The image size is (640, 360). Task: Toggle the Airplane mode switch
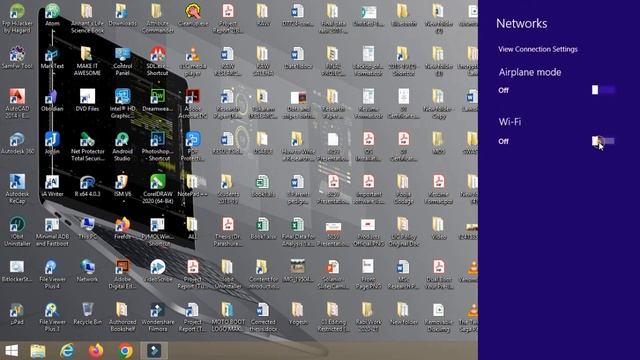click(603, 90)
